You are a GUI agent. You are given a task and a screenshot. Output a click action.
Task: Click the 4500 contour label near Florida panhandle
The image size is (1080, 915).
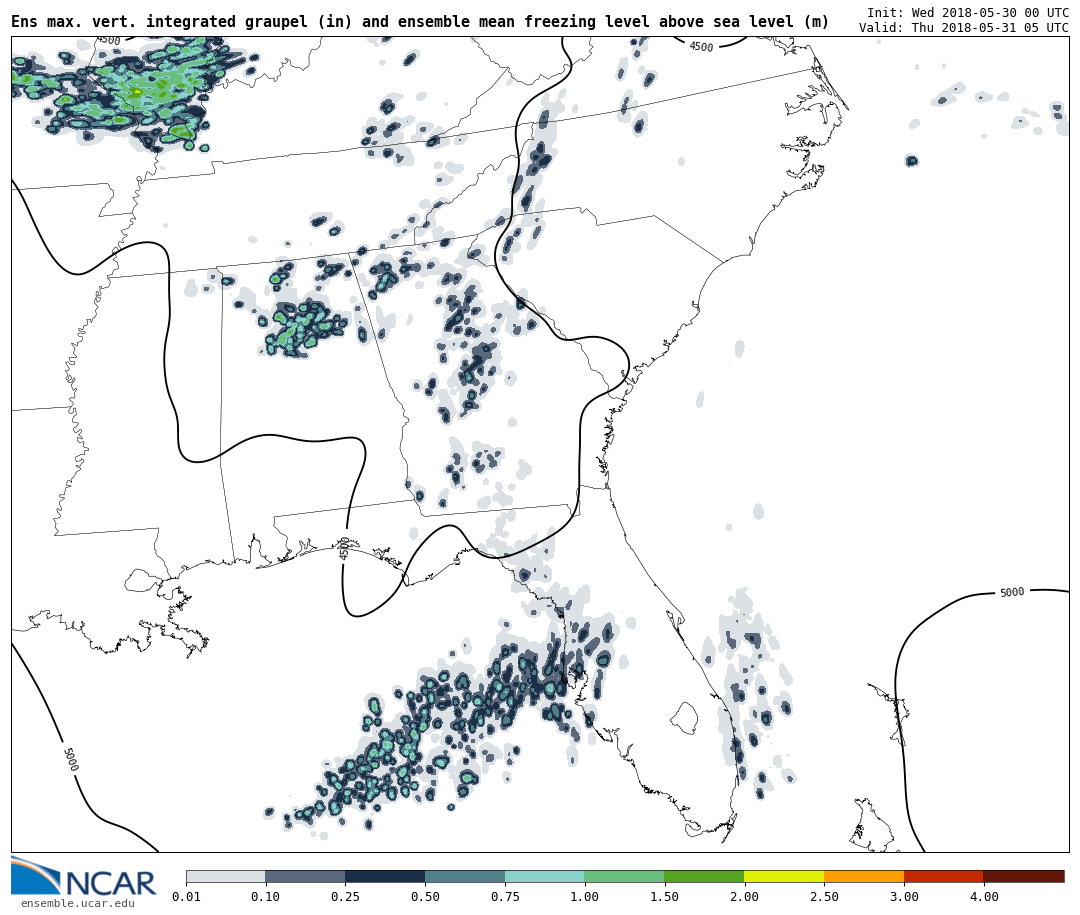[x=345, y=548]
